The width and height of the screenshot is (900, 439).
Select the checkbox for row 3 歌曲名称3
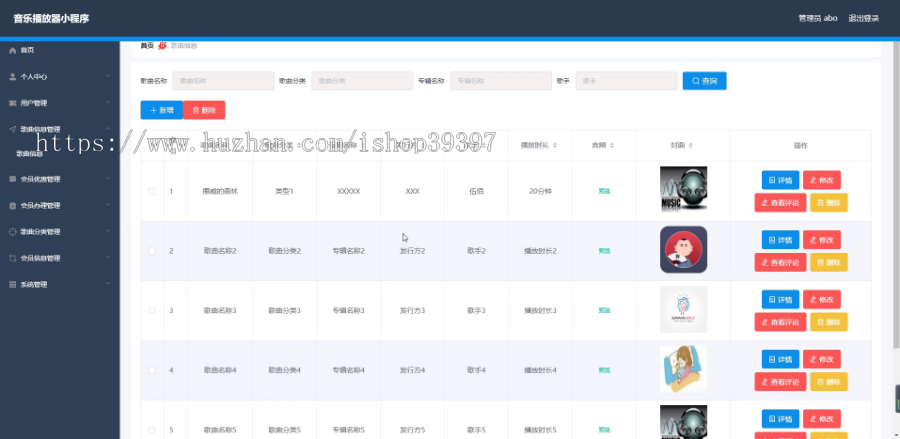(152, 310)
